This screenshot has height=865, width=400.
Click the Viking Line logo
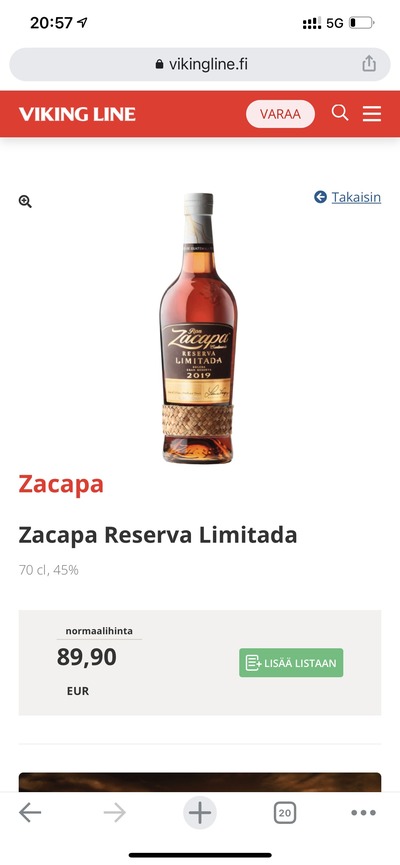pyautogui.click(x=77, y=114)
